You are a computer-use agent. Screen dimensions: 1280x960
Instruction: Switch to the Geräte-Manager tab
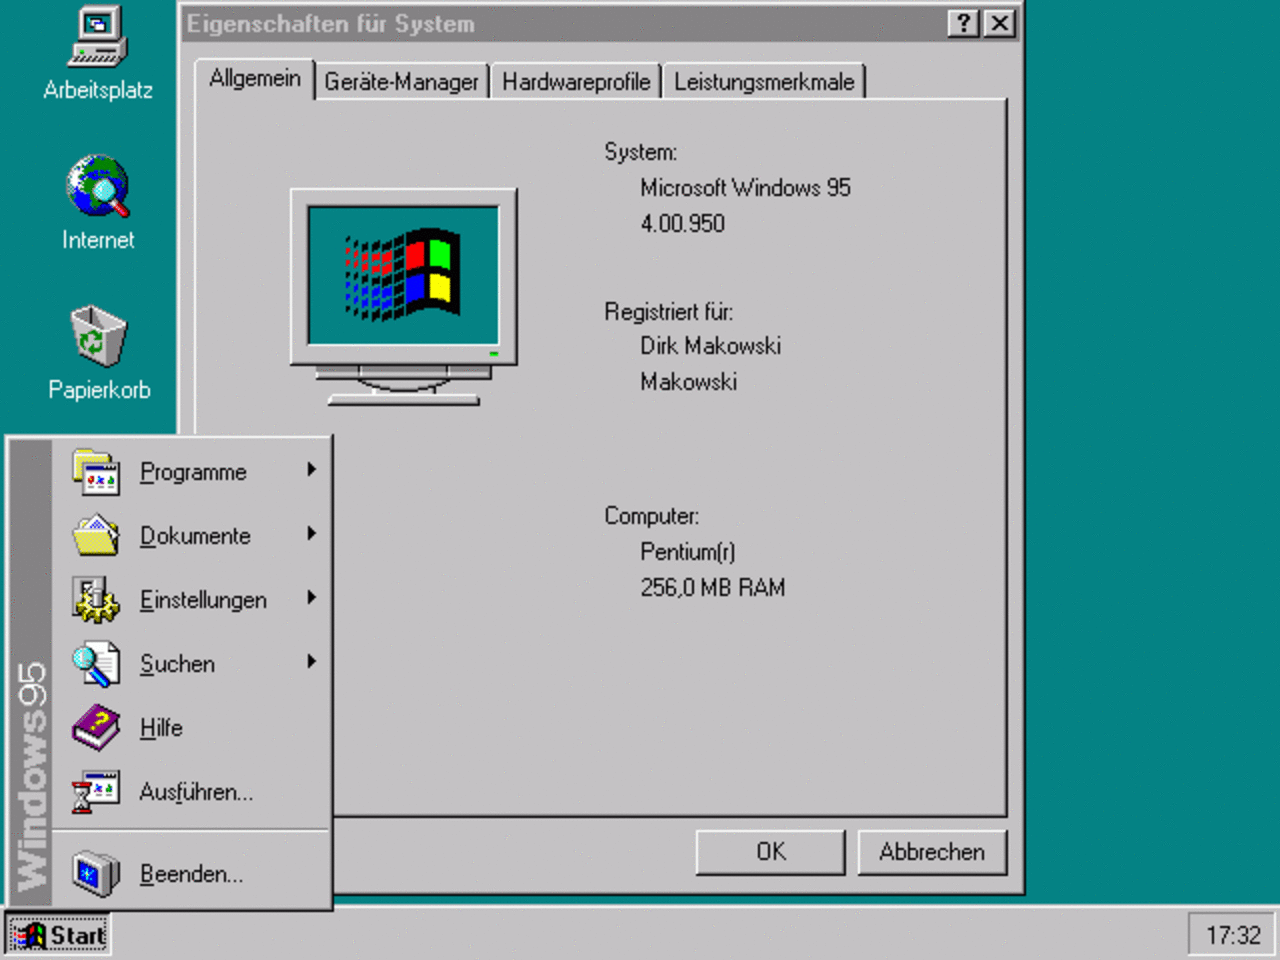click(x=401, y=82)
